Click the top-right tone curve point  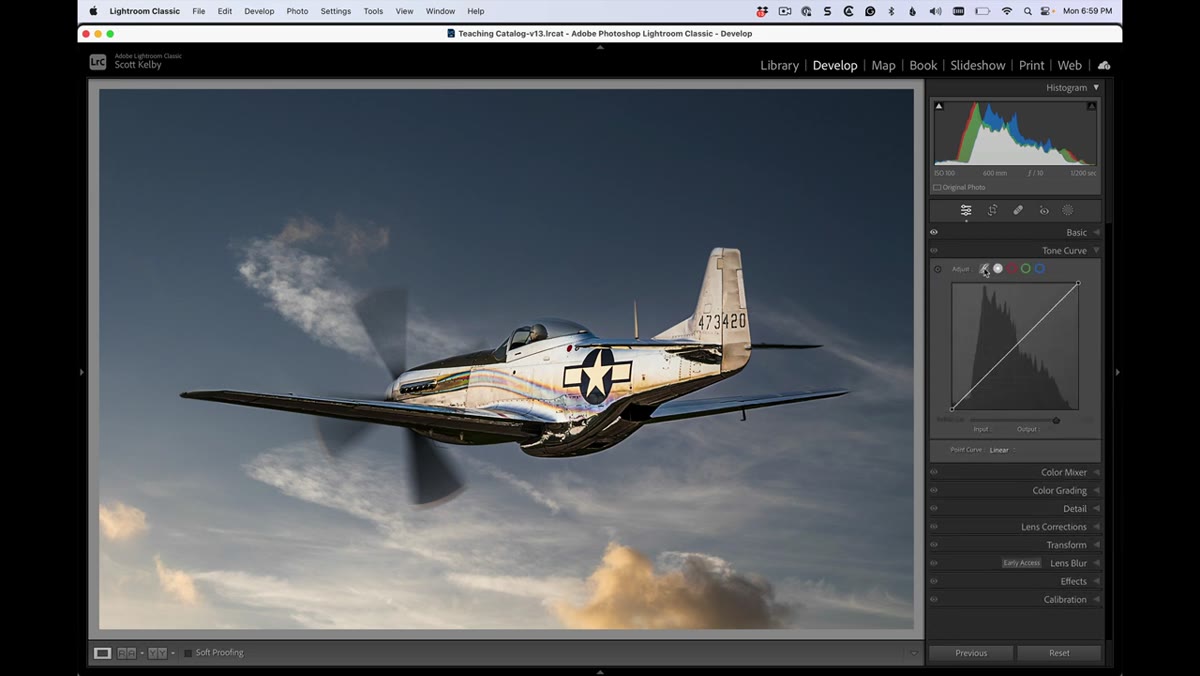(x=1078, y=283)
